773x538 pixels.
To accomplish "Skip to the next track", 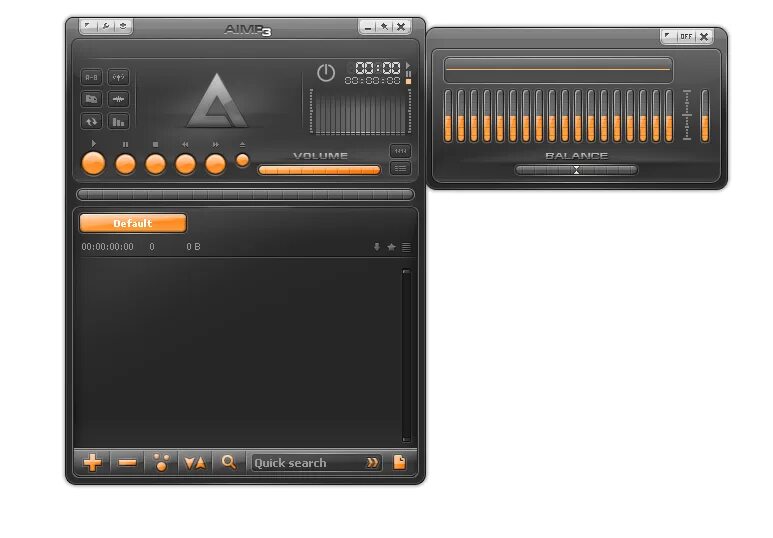I will click(215, 164).
